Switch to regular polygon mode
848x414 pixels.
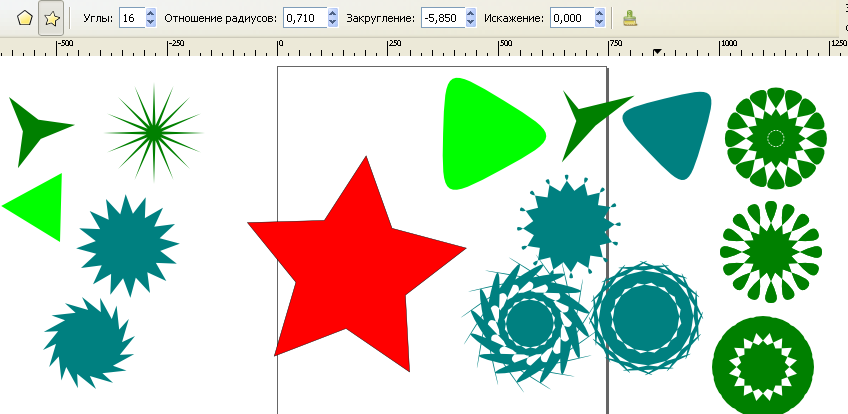point(25,18)
